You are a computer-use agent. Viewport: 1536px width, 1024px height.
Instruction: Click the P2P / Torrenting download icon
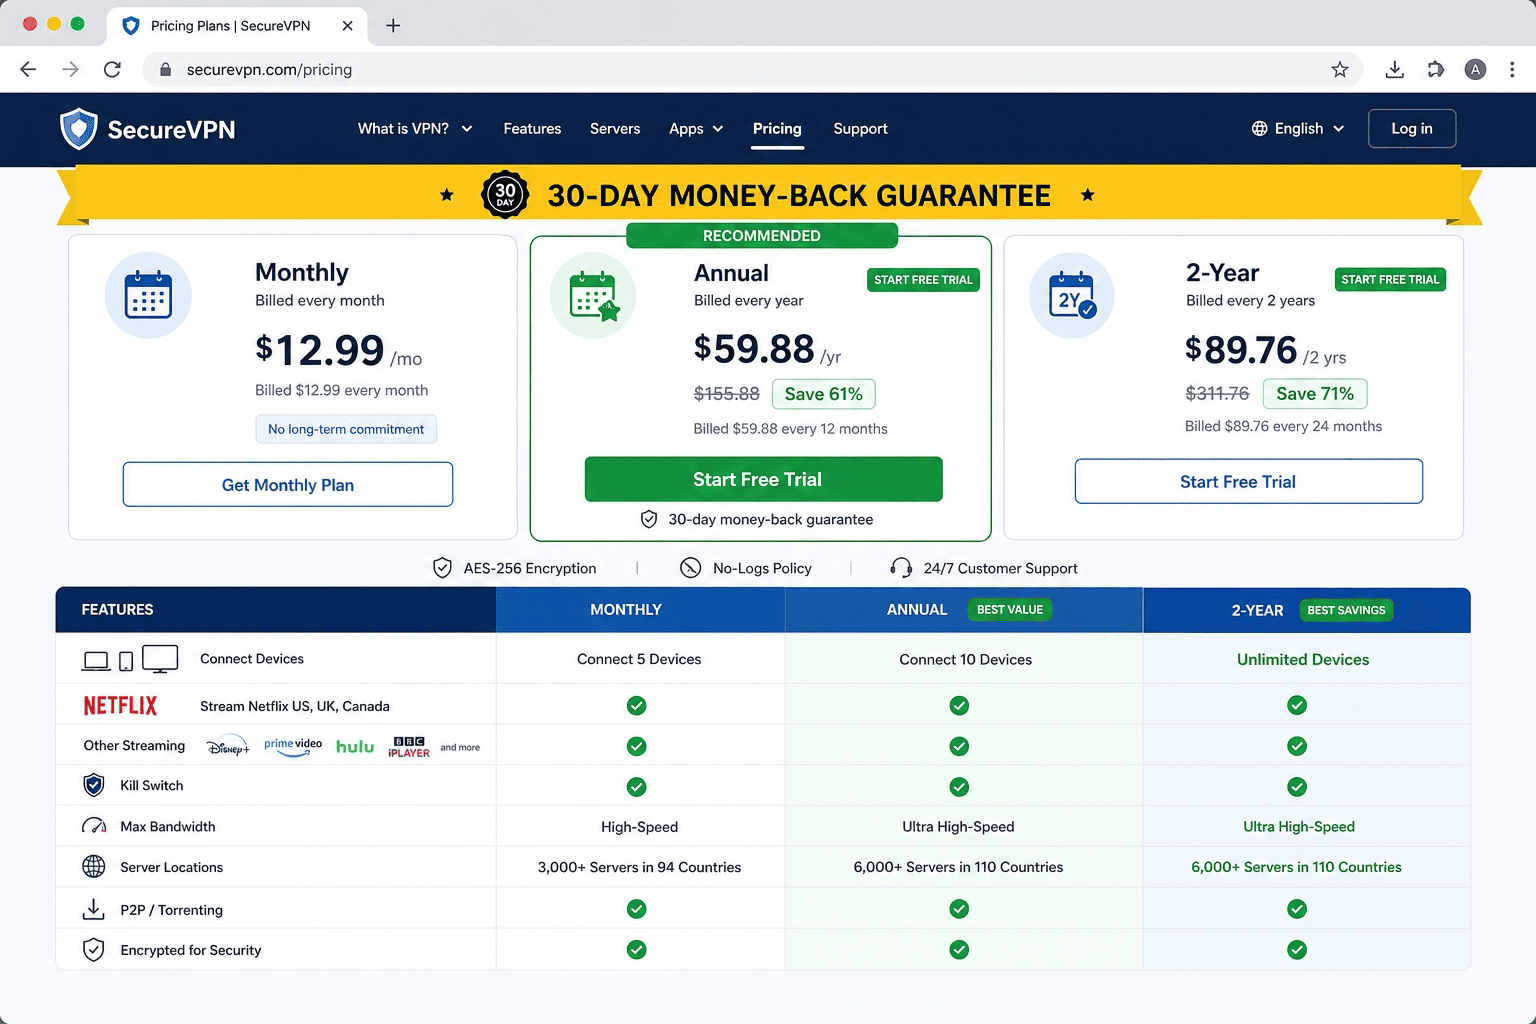click(x=93, y=909)
